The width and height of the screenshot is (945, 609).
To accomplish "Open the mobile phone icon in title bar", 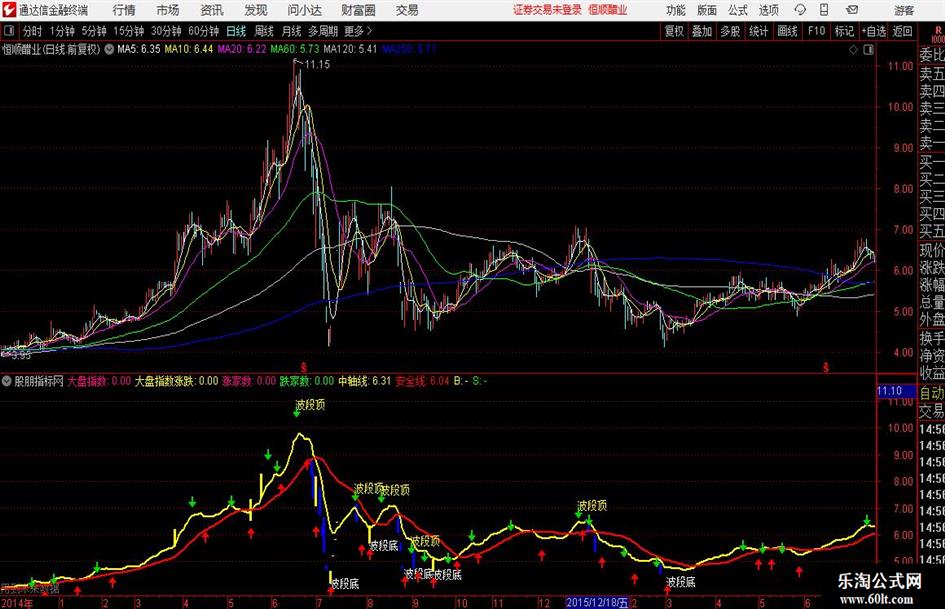I will tap(824, 10).
